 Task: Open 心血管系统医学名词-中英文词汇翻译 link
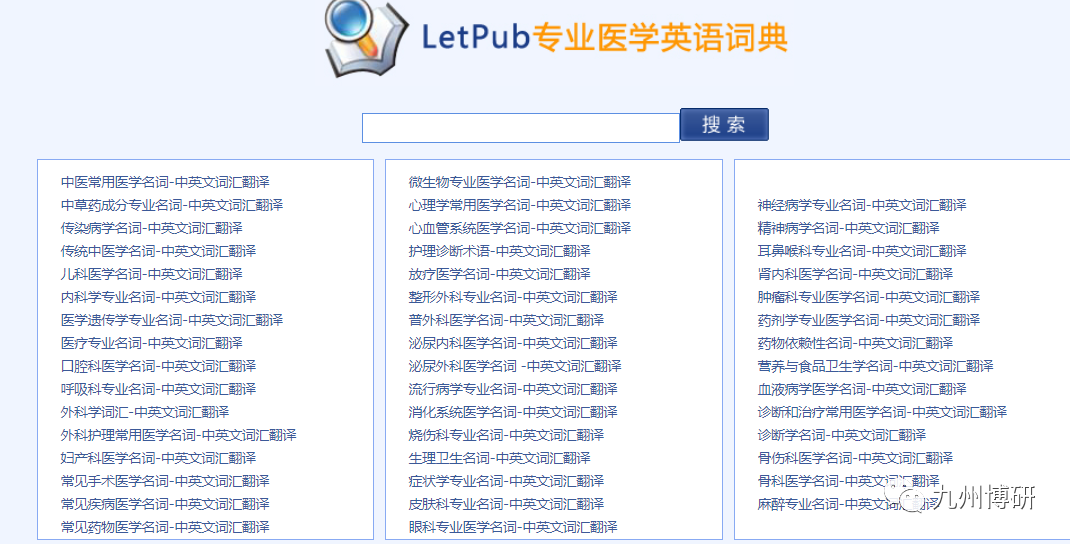coord(520,228)
